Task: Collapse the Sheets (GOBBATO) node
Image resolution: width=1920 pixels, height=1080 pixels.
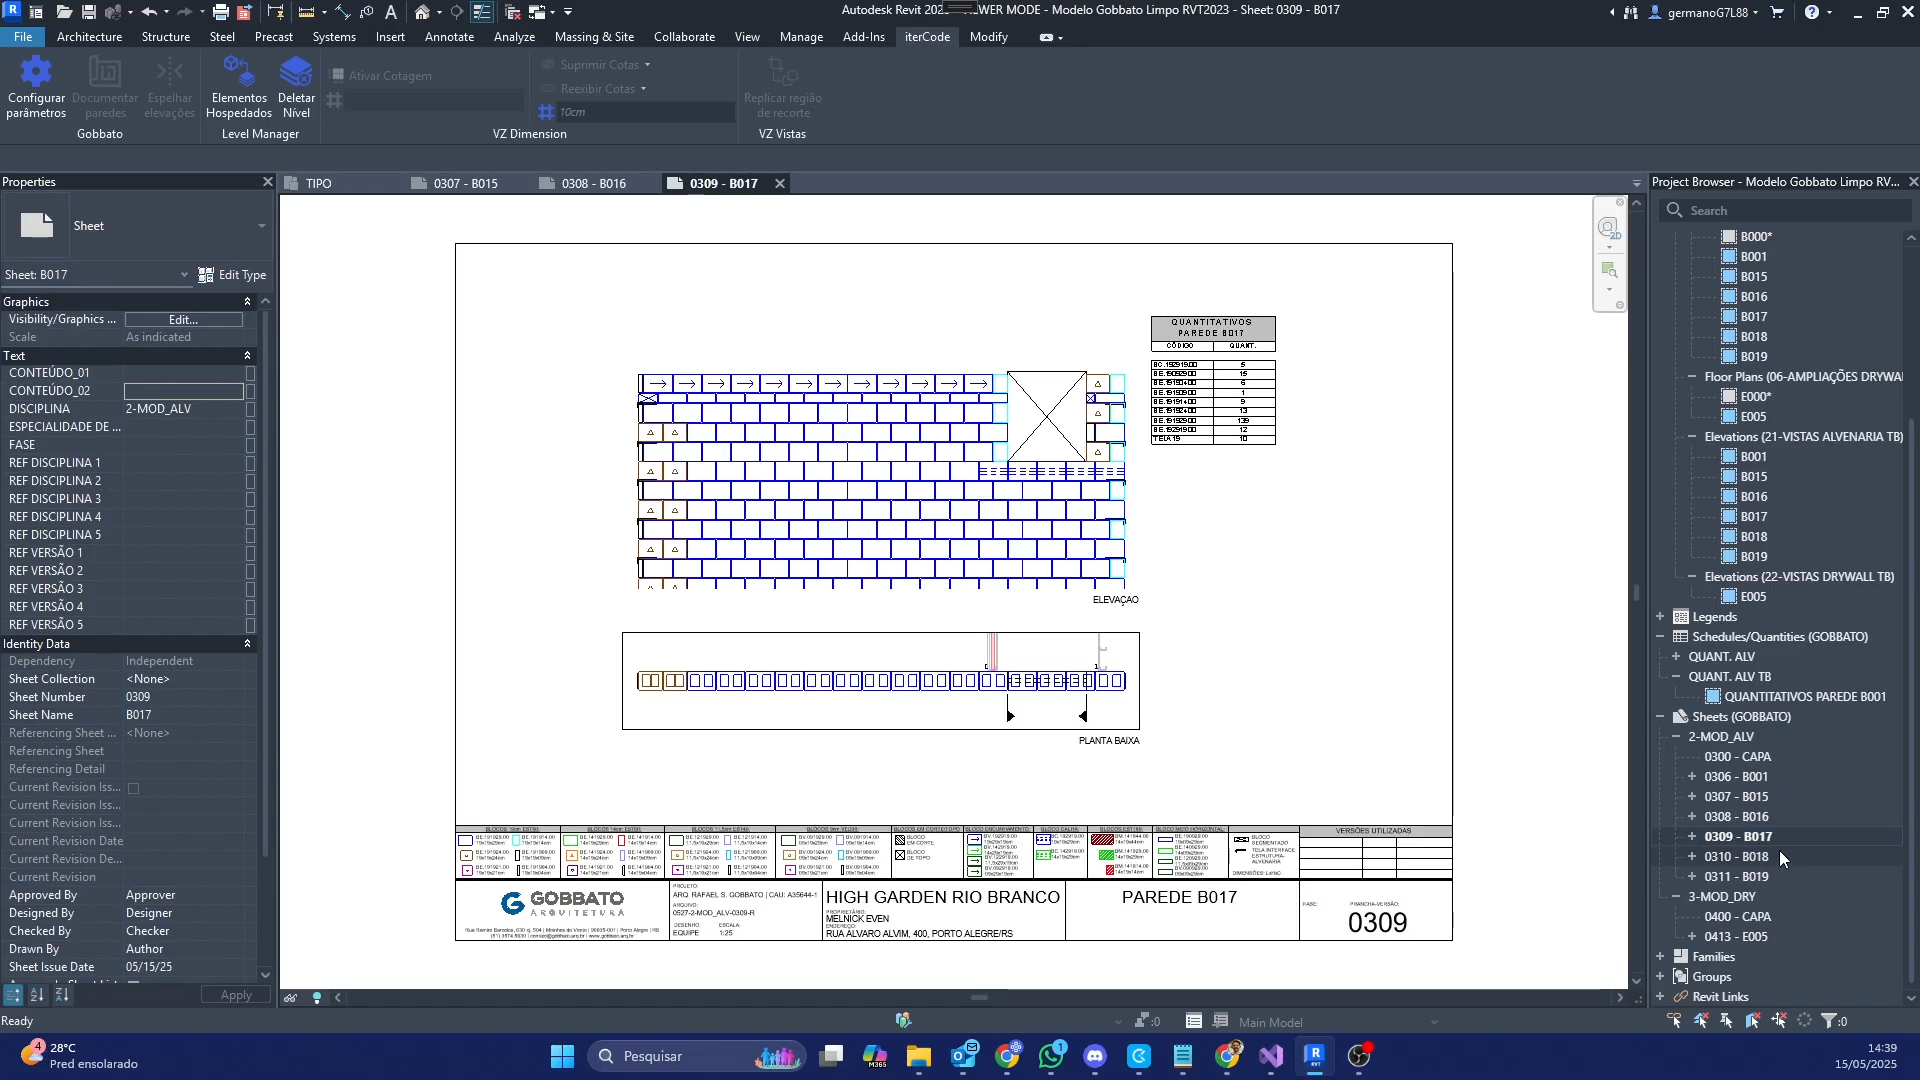Action: pyautogui.click(x=1661, y=717)
